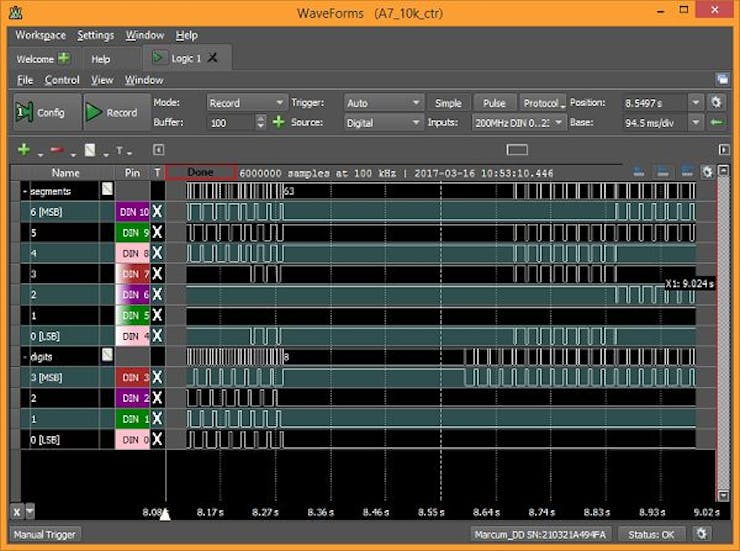The image size is (740, 551).
Task: Open waveform display gear settings icon
Action: point(707,172)
